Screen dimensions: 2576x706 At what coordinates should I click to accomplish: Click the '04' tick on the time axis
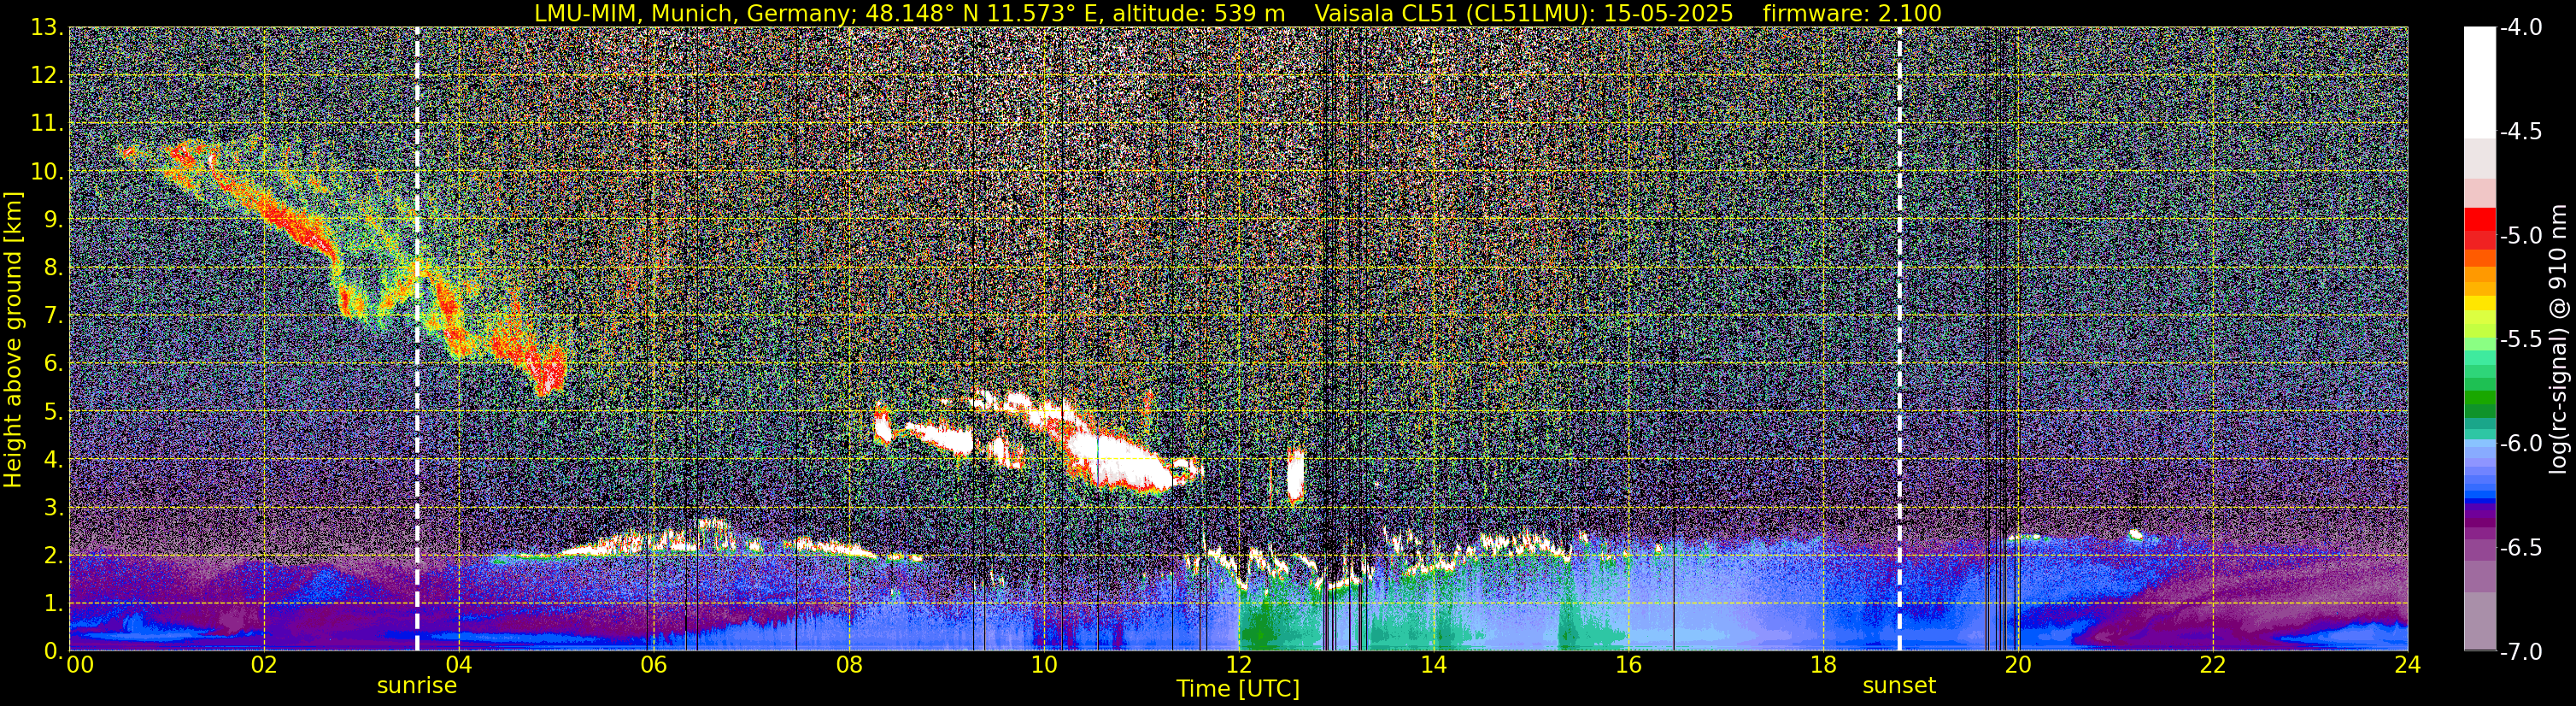(458, 665)
